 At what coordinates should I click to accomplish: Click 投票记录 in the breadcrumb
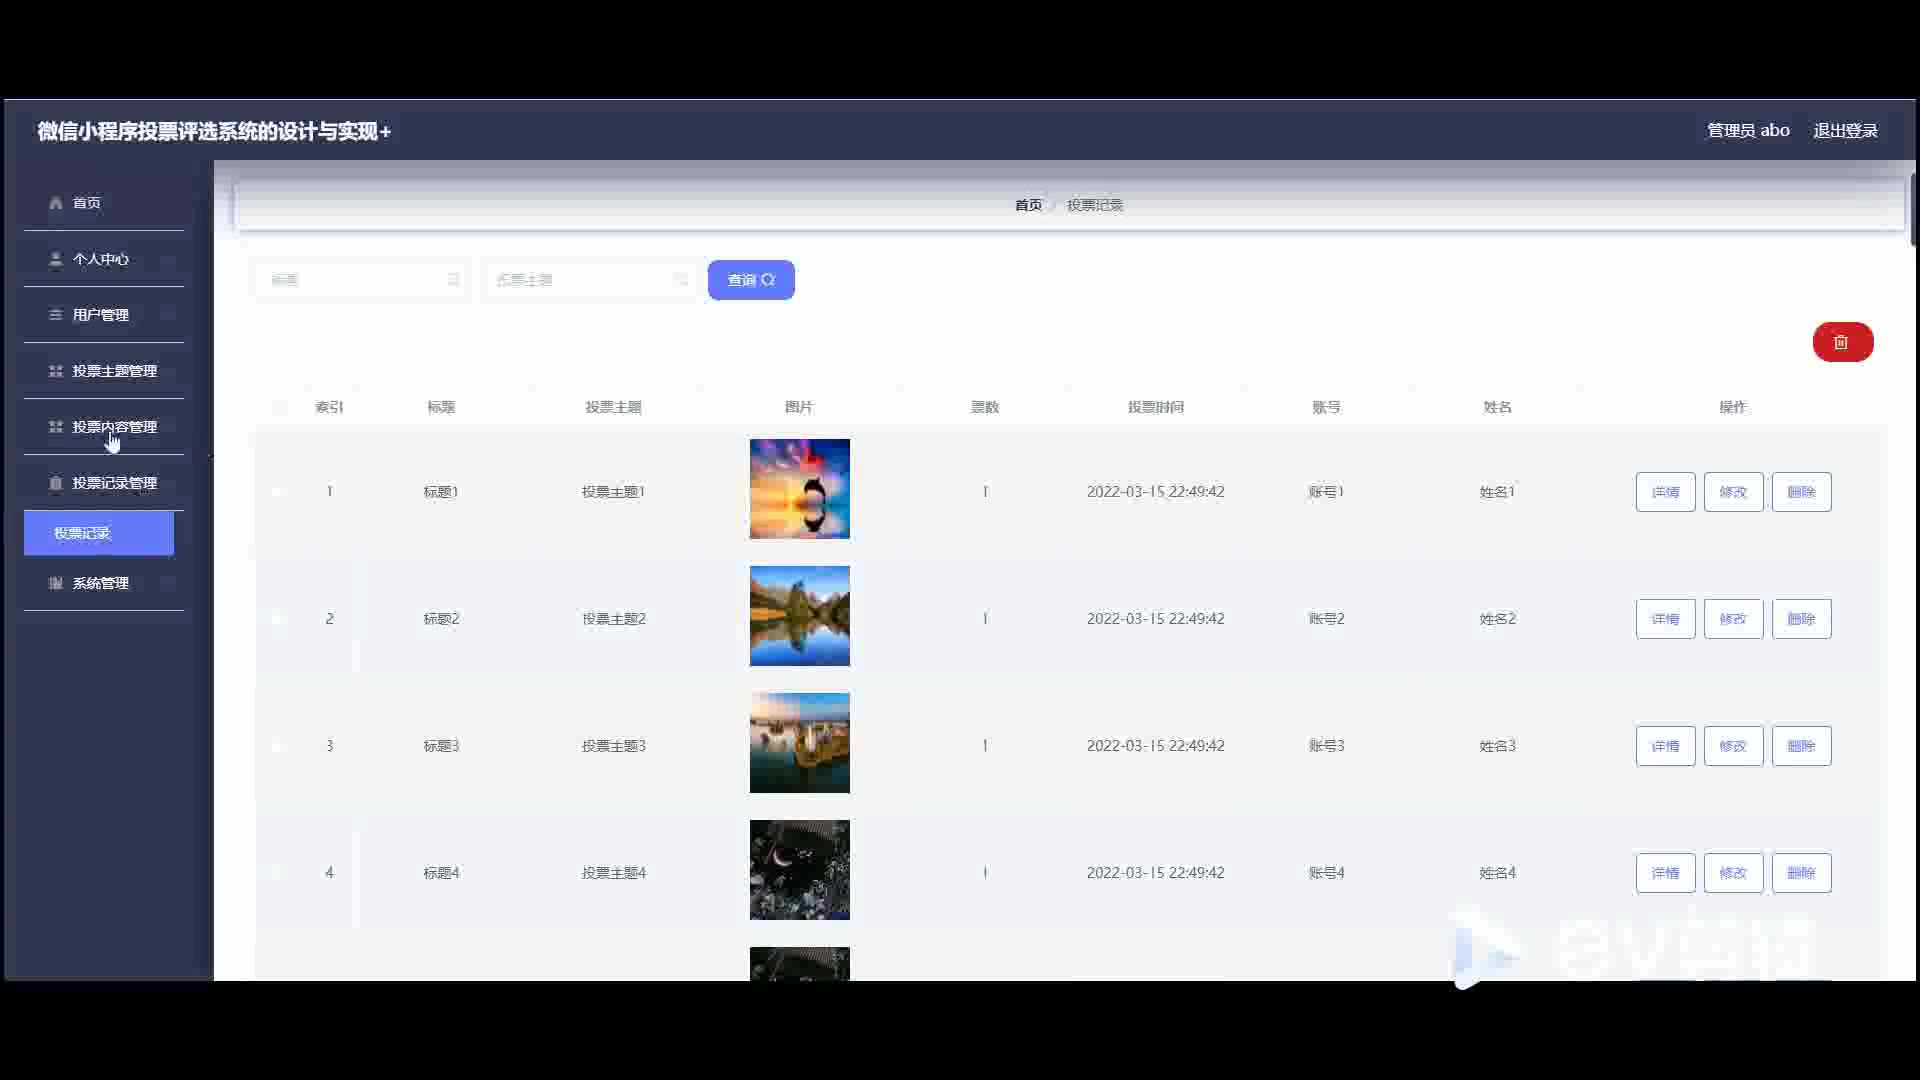click(x=1095, y=205)
